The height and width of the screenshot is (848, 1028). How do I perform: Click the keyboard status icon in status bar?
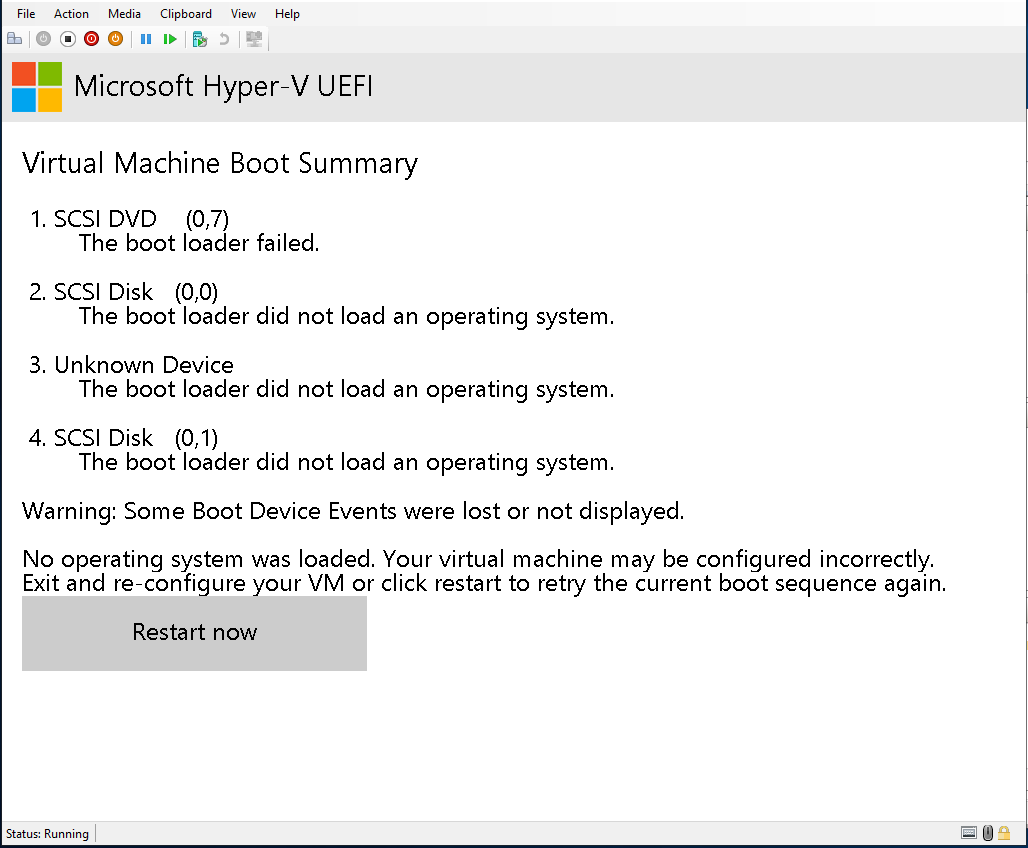tap(969, 833)
